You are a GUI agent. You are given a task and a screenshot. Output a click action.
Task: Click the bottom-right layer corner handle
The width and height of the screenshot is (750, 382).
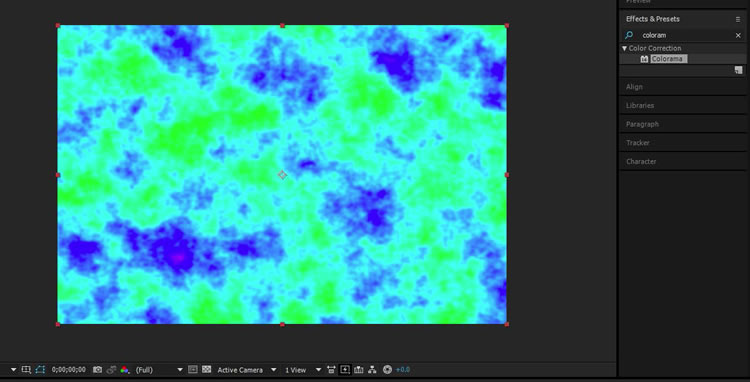[507, 324]
